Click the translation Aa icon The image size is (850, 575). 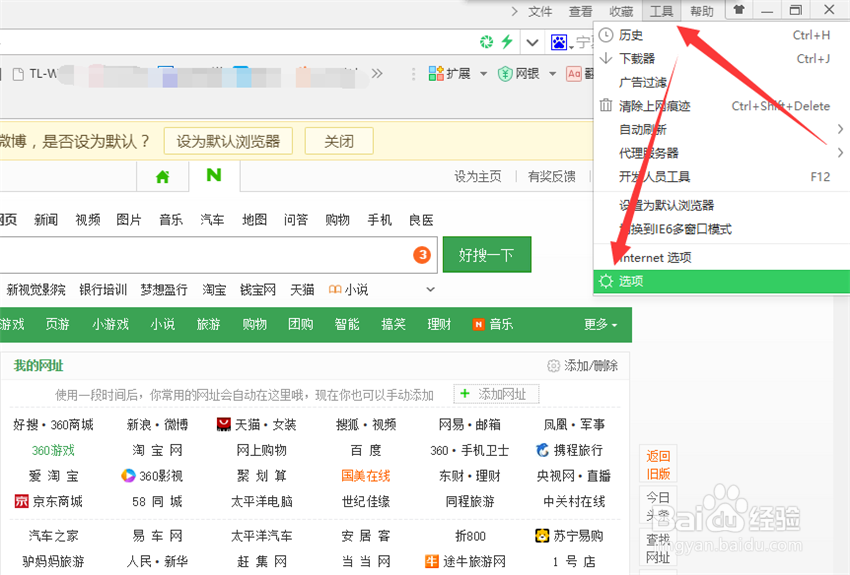pyautogui.click(x=574, y=74)
